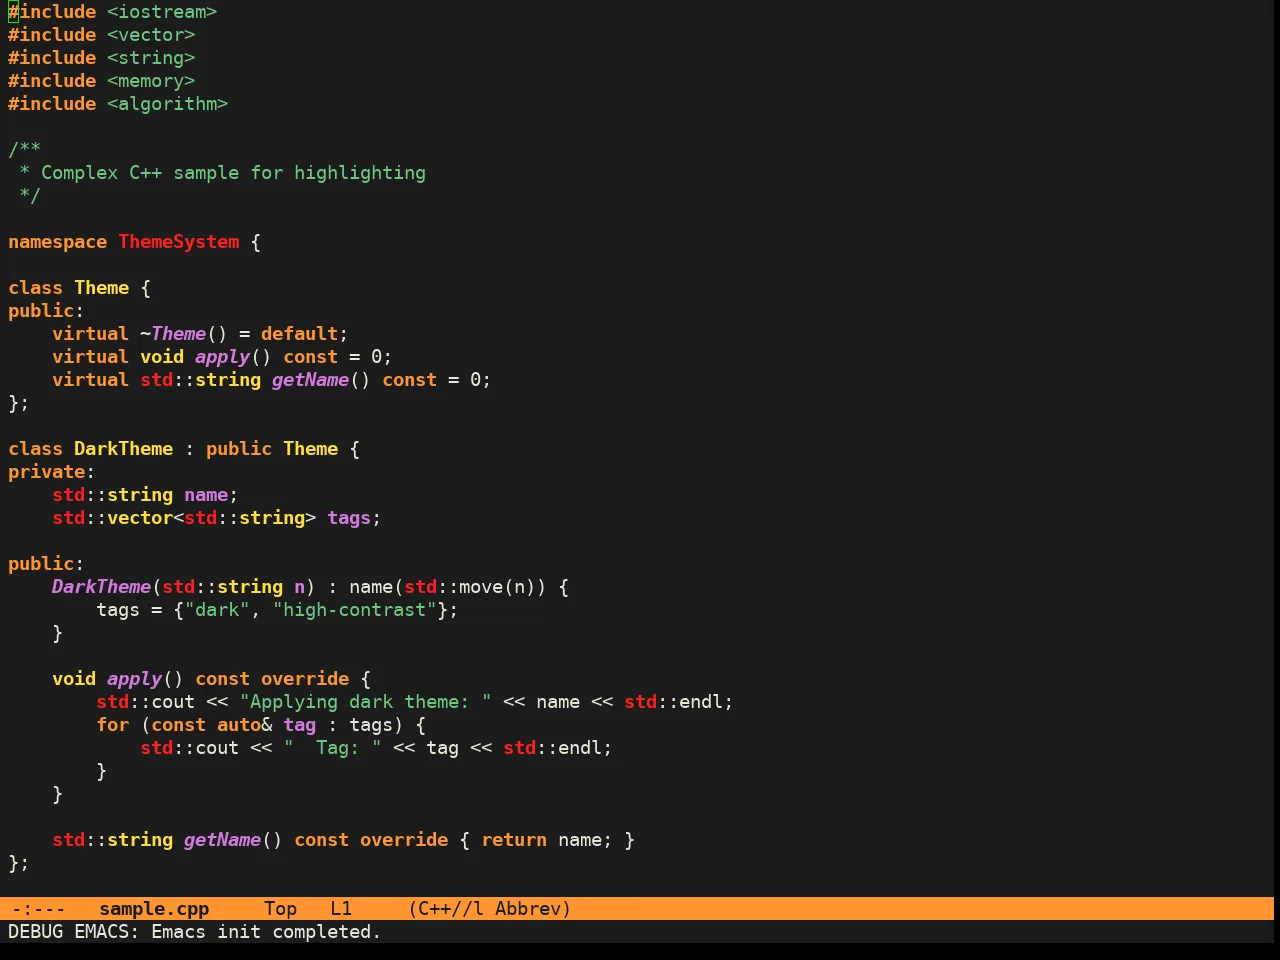
Task: Place cursor on #include <iostream> line
Action: [x=113, y=12]
